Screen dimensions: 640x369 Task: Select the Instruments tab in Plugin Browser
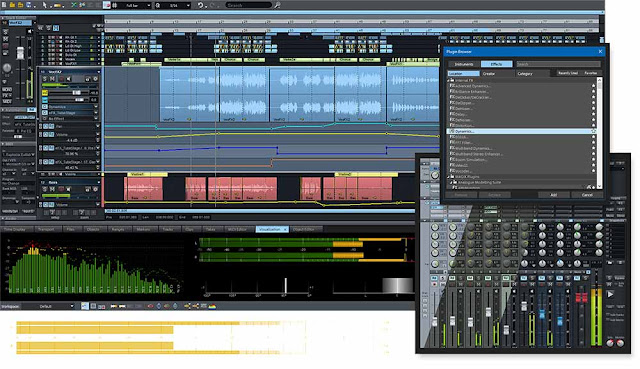tap(464, 64)
